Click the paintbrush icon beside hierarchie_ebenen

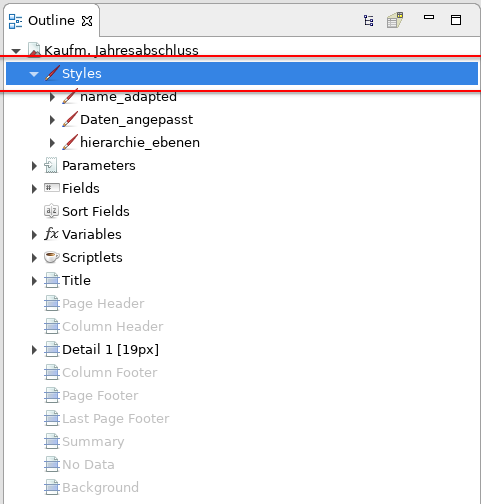(70, 142)
